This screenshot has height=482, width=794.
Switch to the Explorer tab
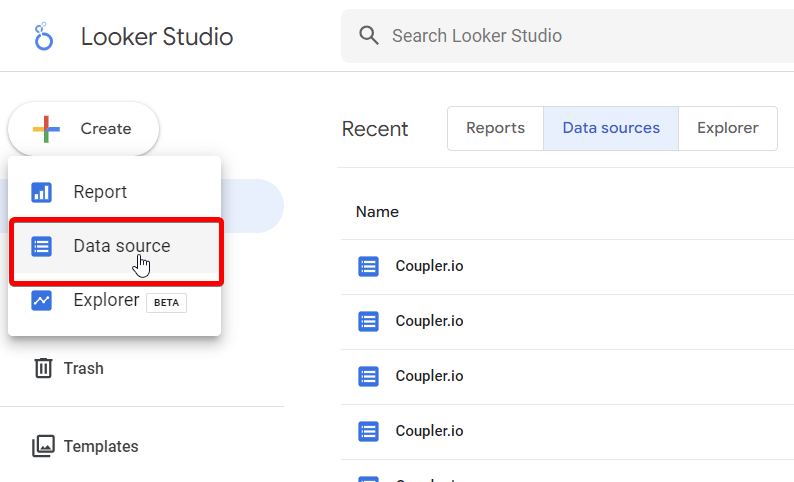coord(728,128)
